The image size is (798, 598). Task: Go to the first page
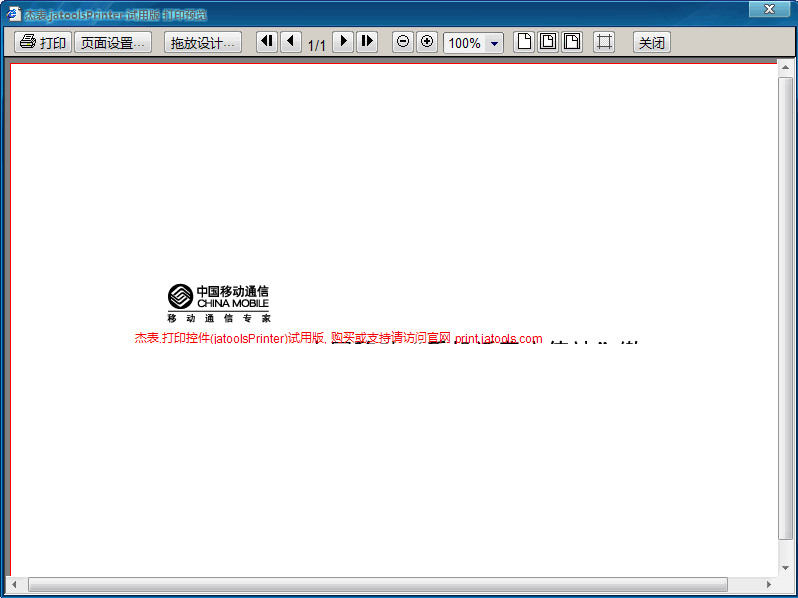[267, 41]
